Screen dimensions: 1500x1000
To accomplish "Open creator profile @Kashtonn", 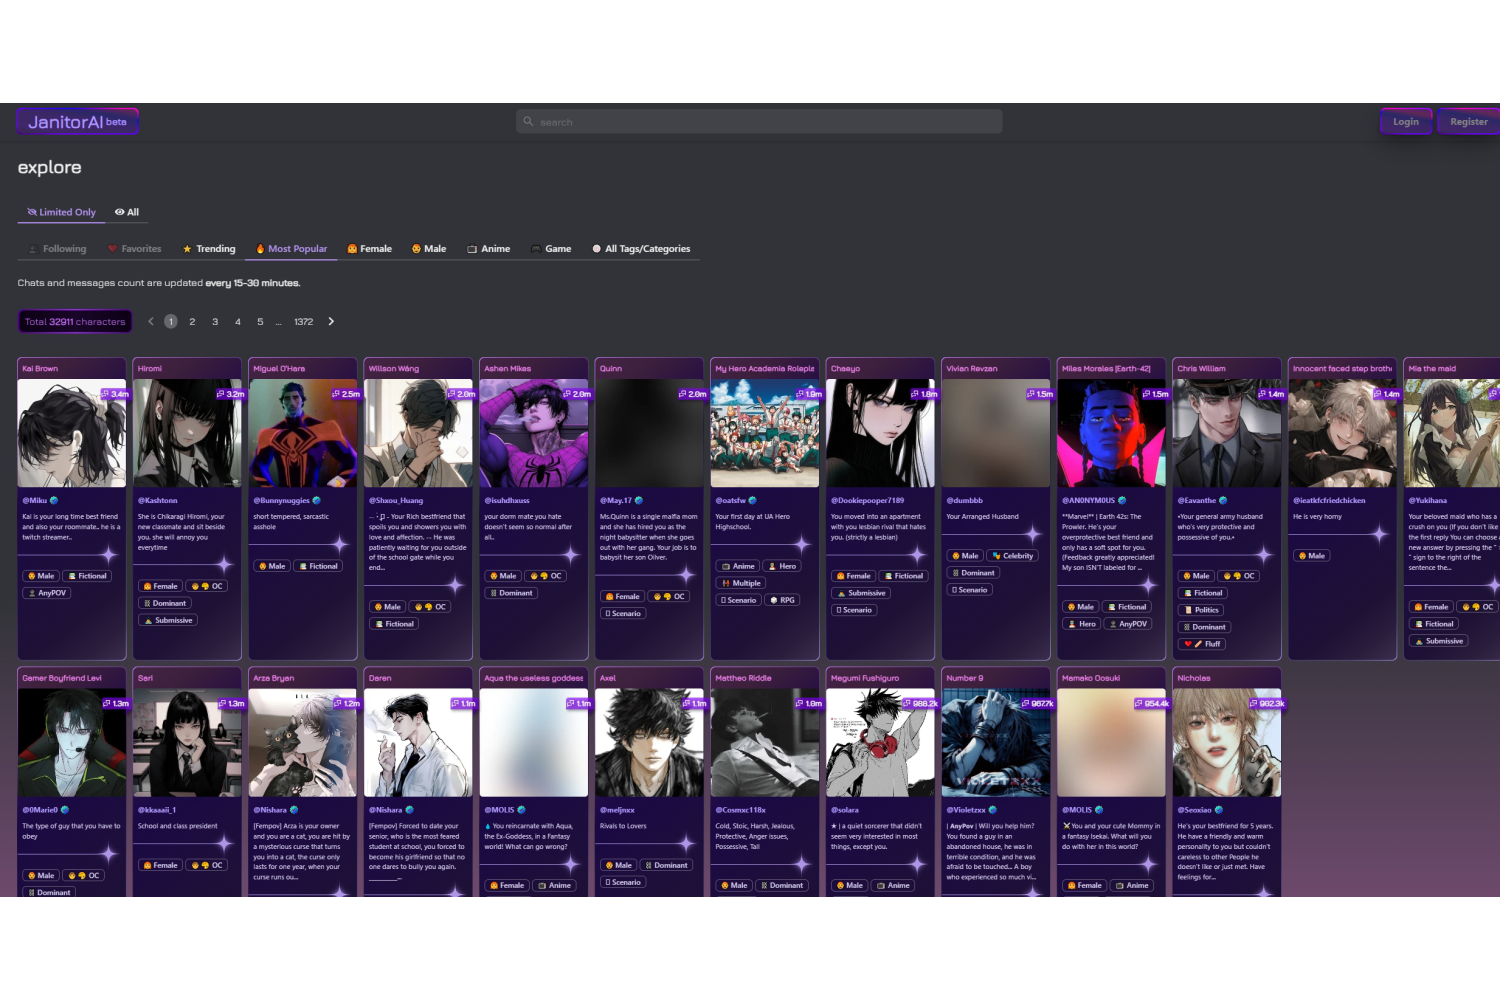I will (157, 501).
